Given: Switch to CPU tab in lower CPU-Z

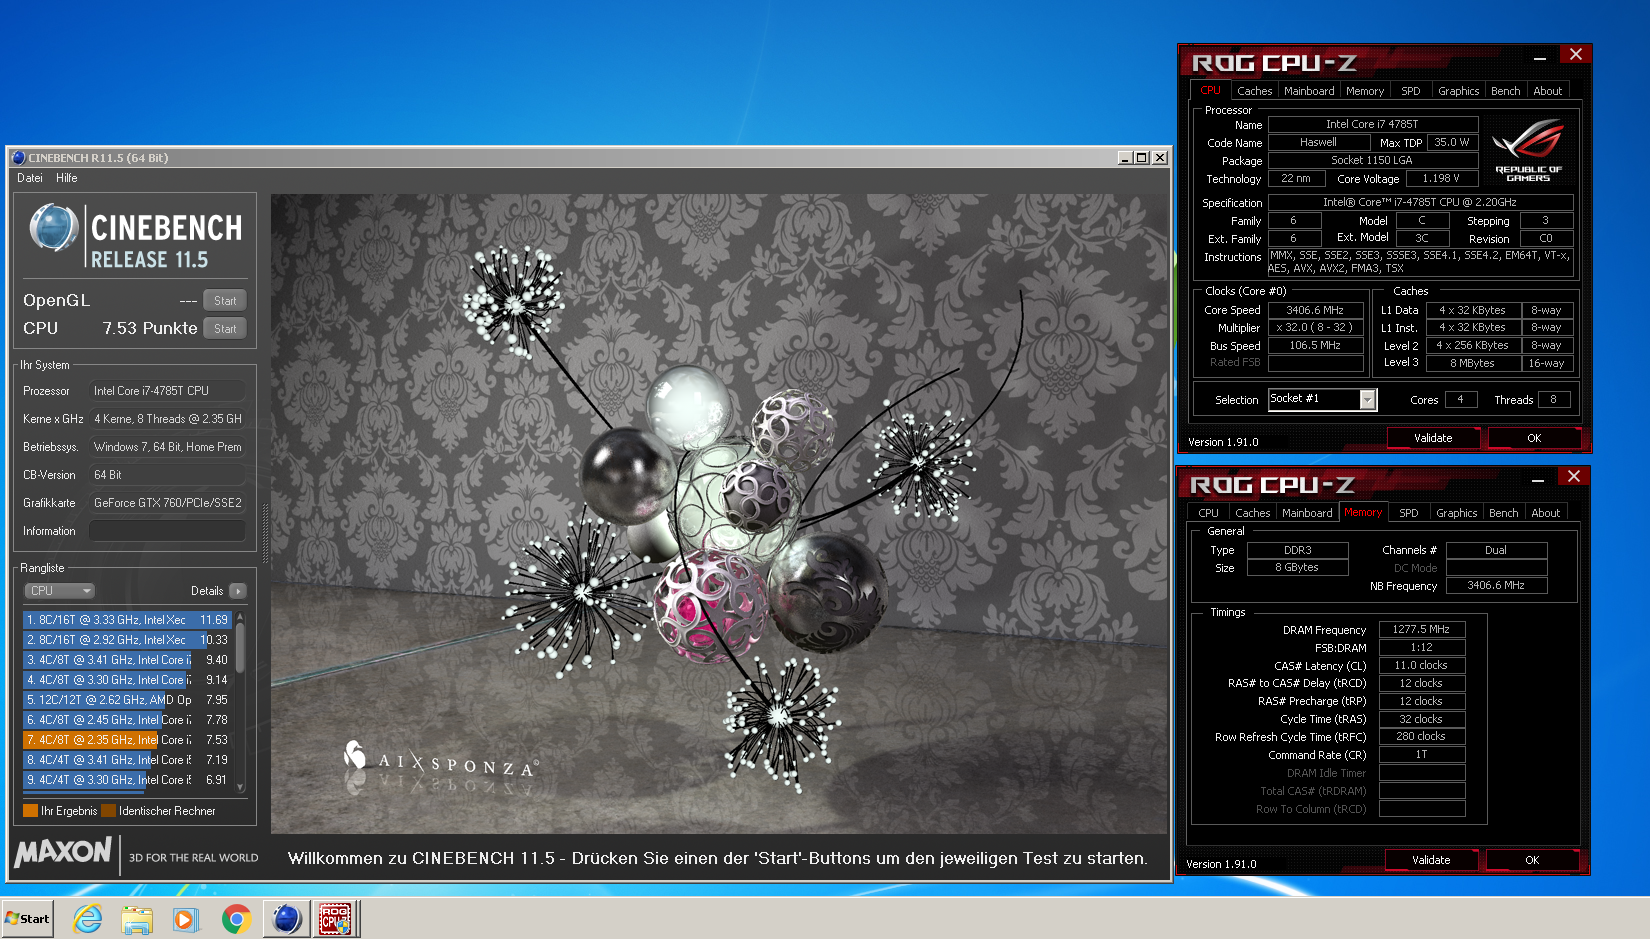Looking at the screenshot, I should [x=1208, y=513].
